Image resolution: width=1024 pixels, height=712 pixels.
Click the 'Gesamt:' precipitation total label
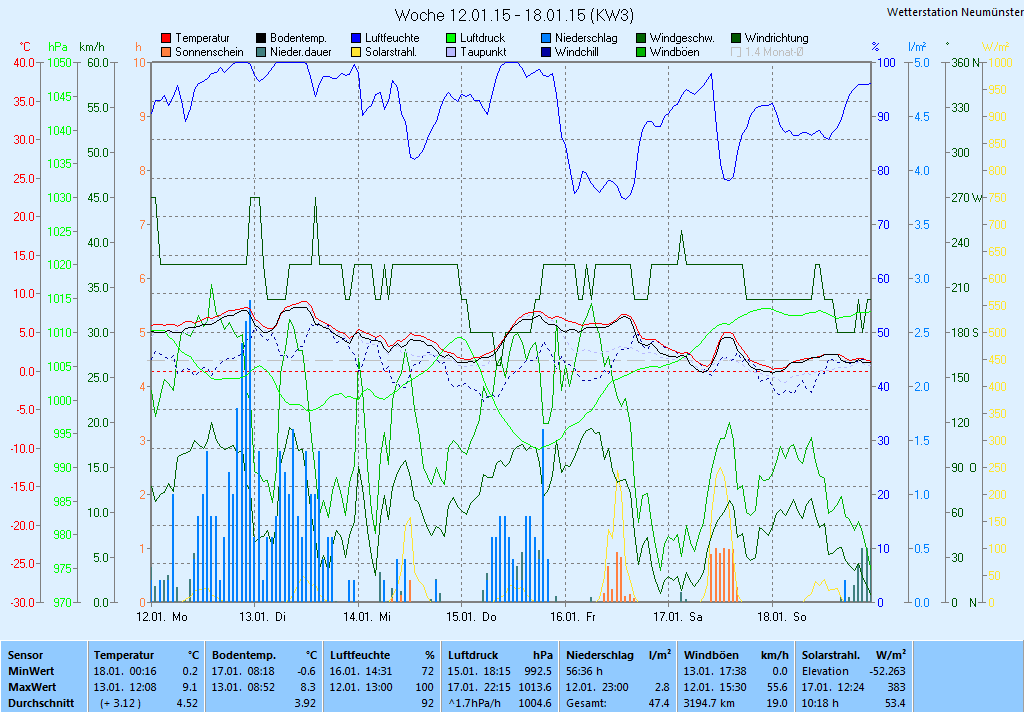586,704
